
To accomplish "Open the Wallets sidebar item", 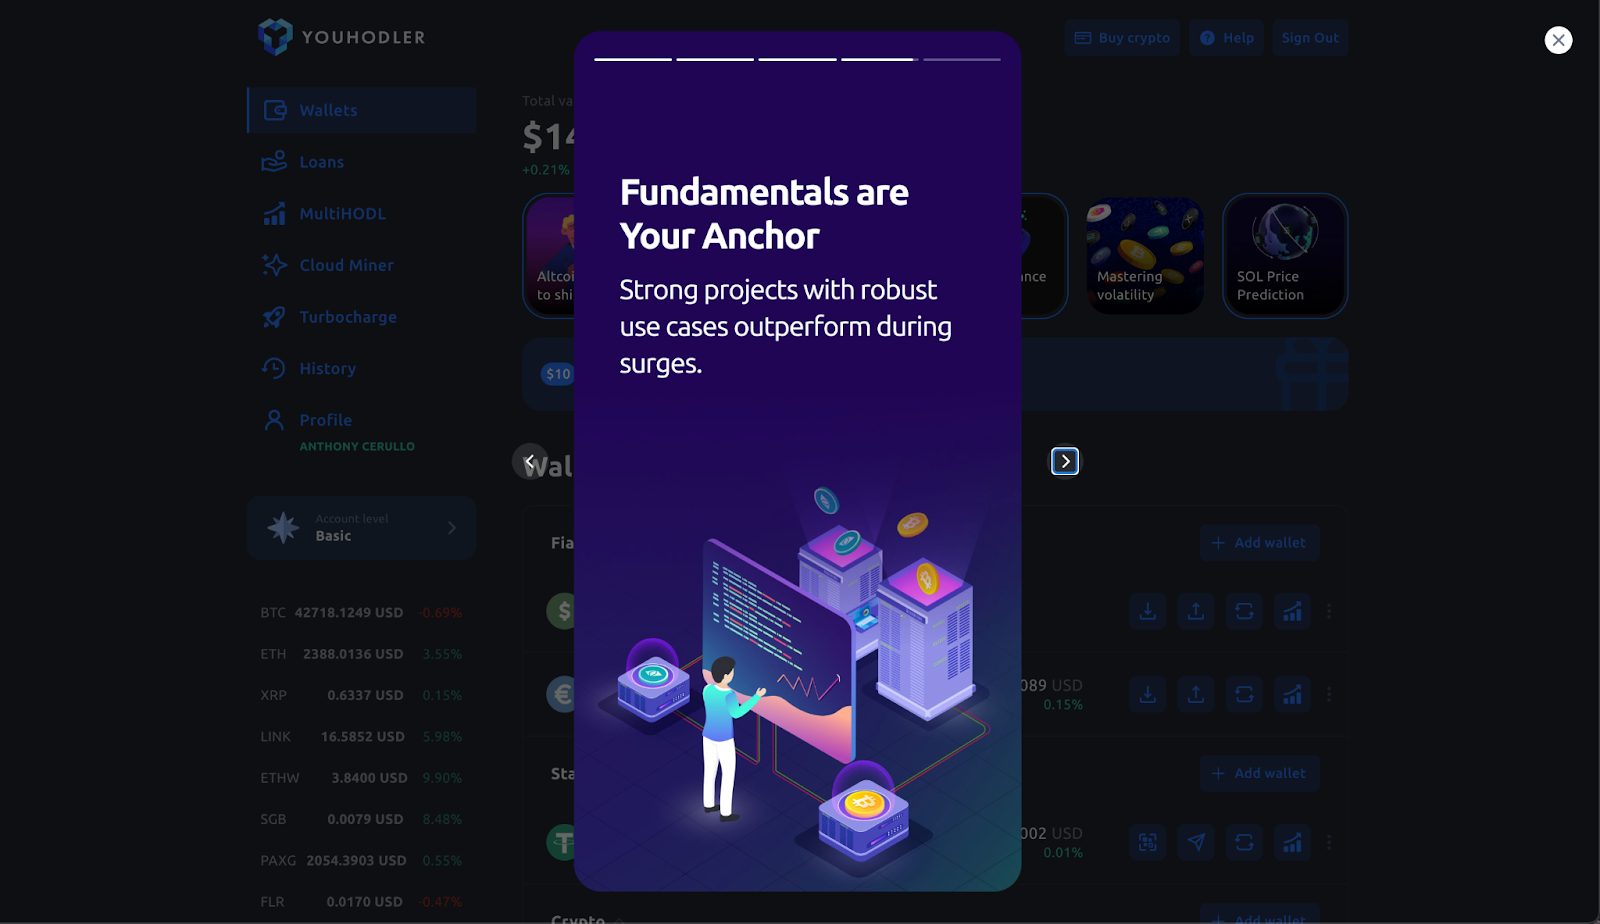I will (x=362, y=110).
